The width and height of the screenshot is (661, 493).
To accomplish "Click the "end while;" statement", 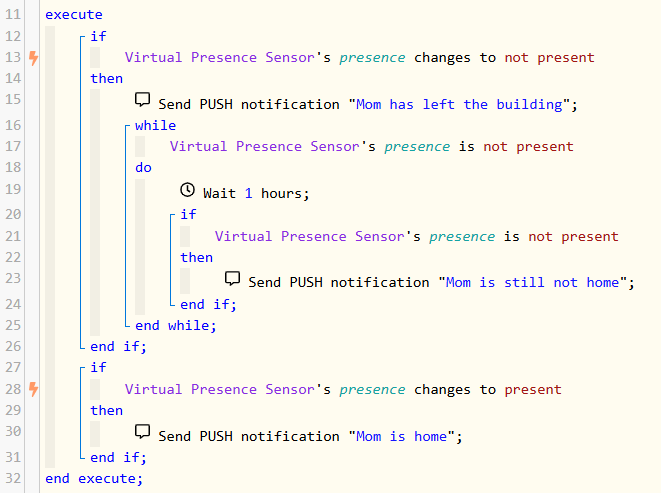I will coord(176,325).
